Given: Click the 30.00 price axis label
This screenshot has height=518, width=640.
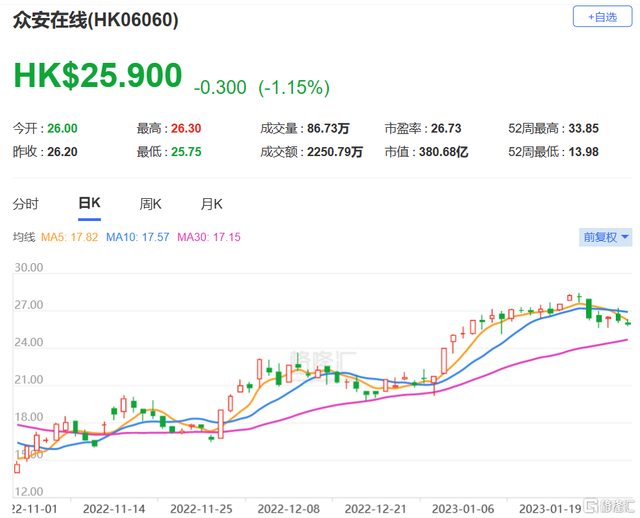Looking at the screenshot, I should click(29, 268).
